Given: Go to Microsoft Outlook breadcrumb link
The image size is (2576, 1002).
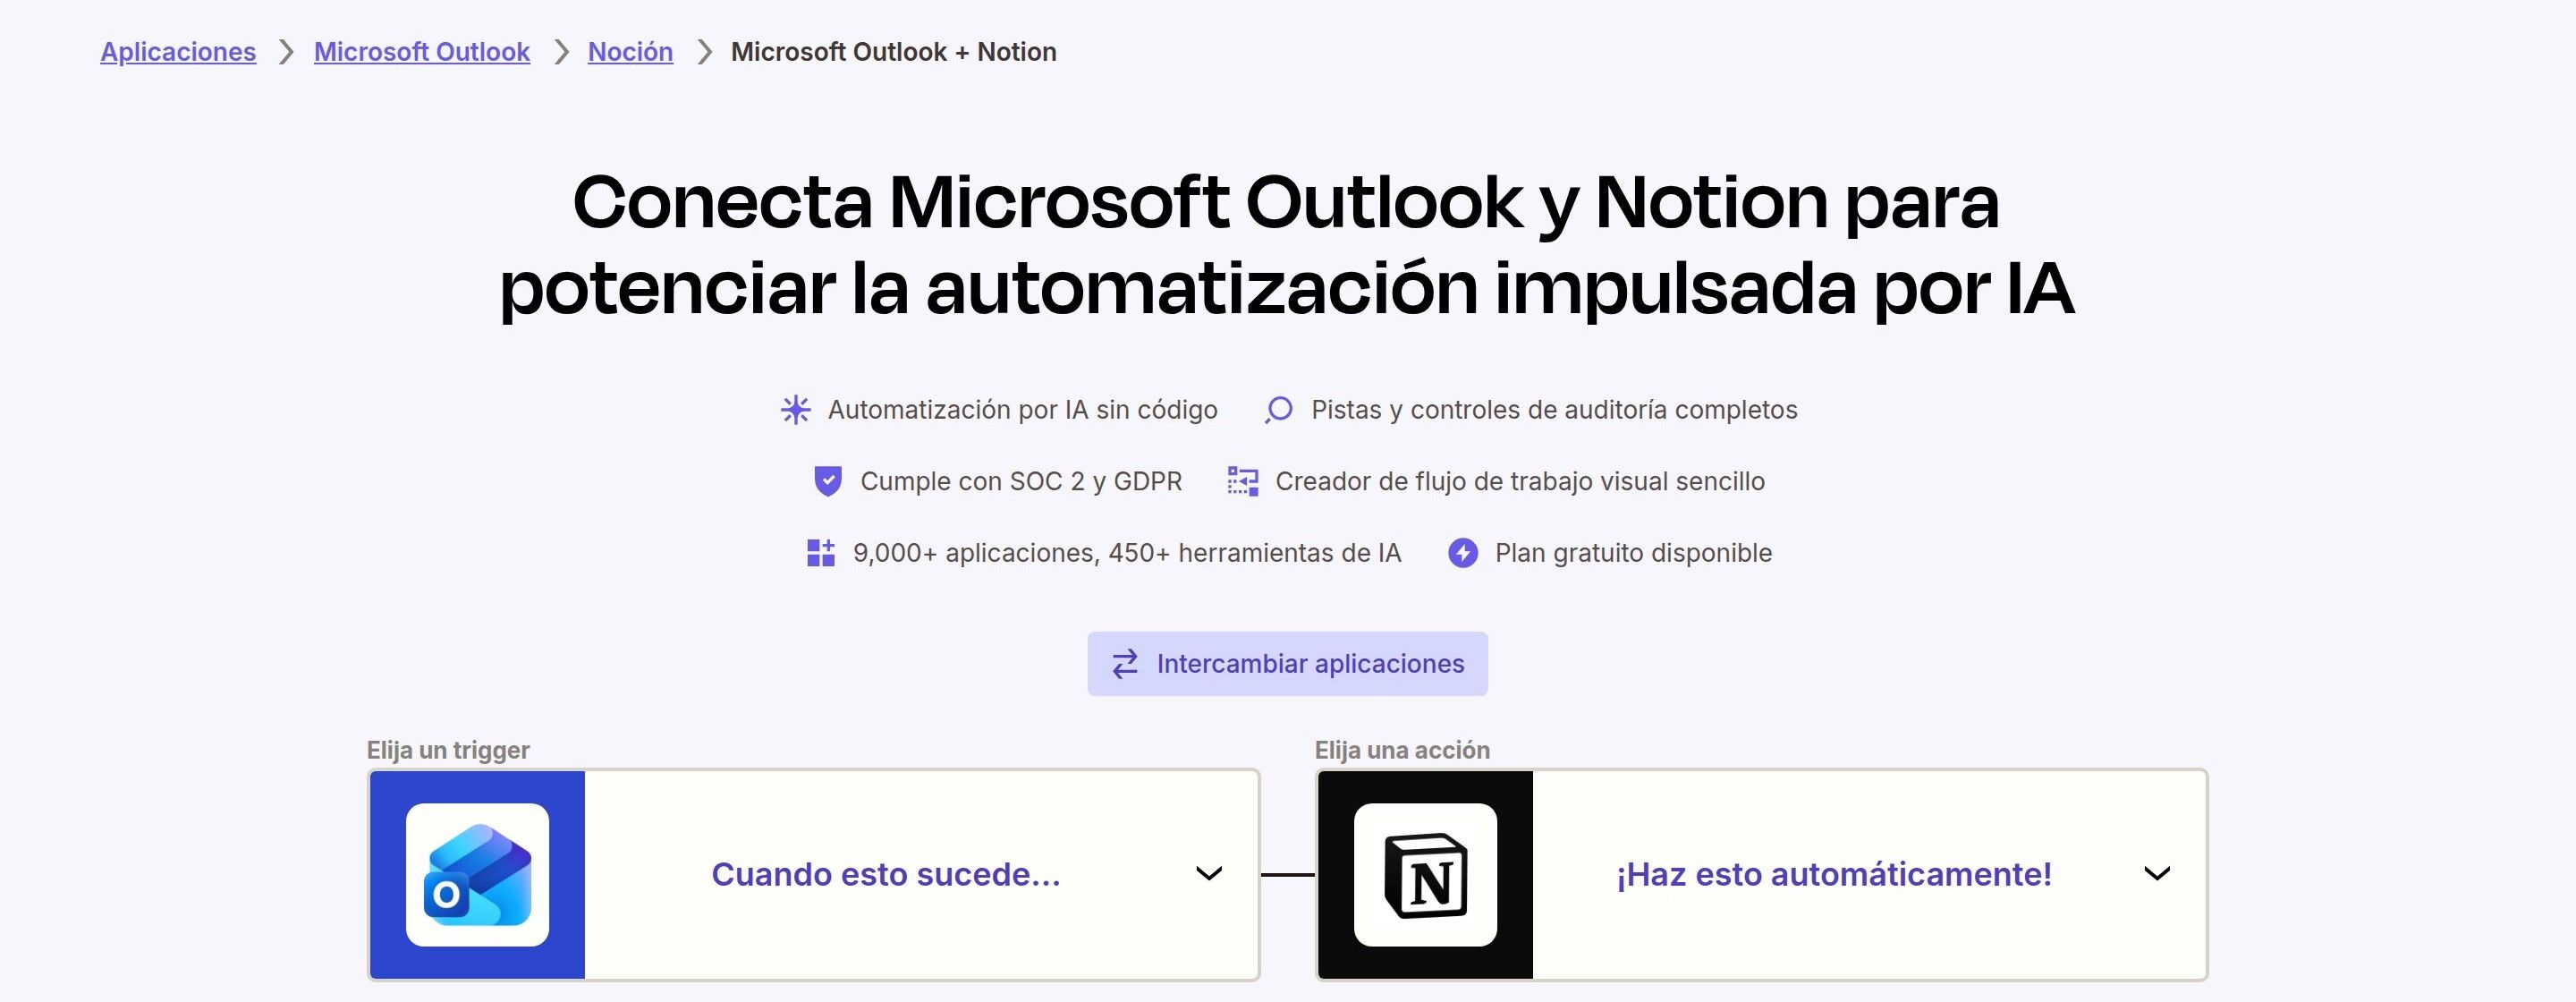Looking at the screenshot, I should 422,52.
